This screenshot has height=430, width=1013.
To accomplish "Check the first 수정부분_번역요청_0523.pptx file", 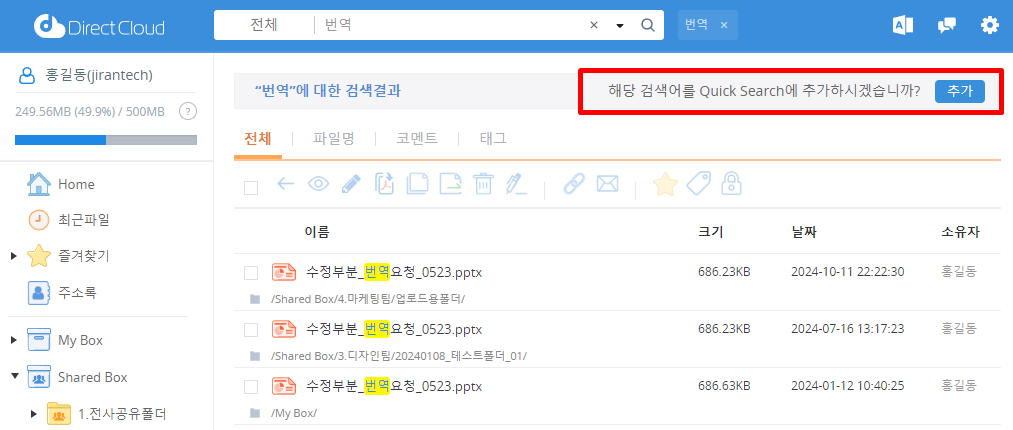I will coord(251,273).
